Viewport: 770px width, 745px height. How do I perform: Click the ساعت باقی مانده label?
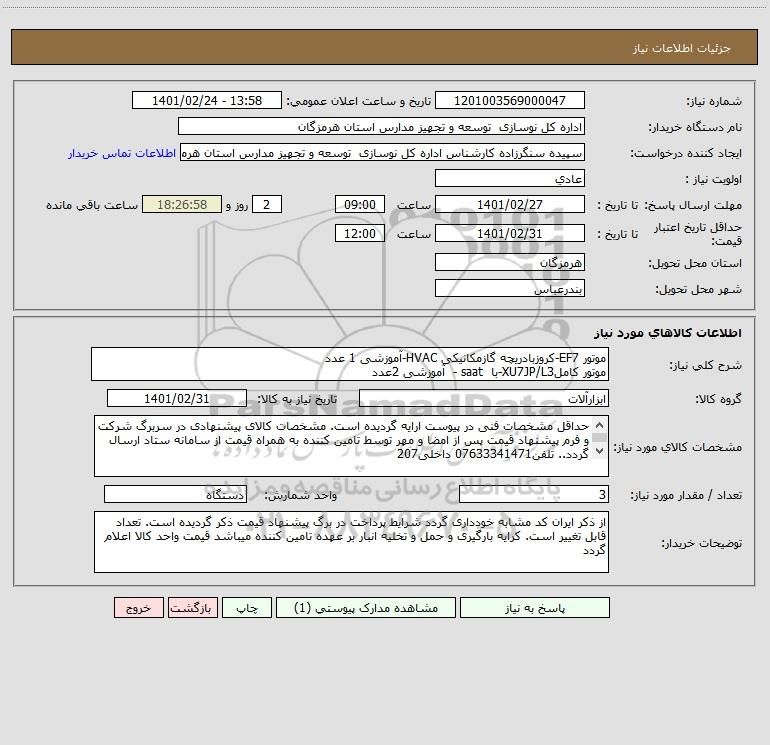point(92,205)
